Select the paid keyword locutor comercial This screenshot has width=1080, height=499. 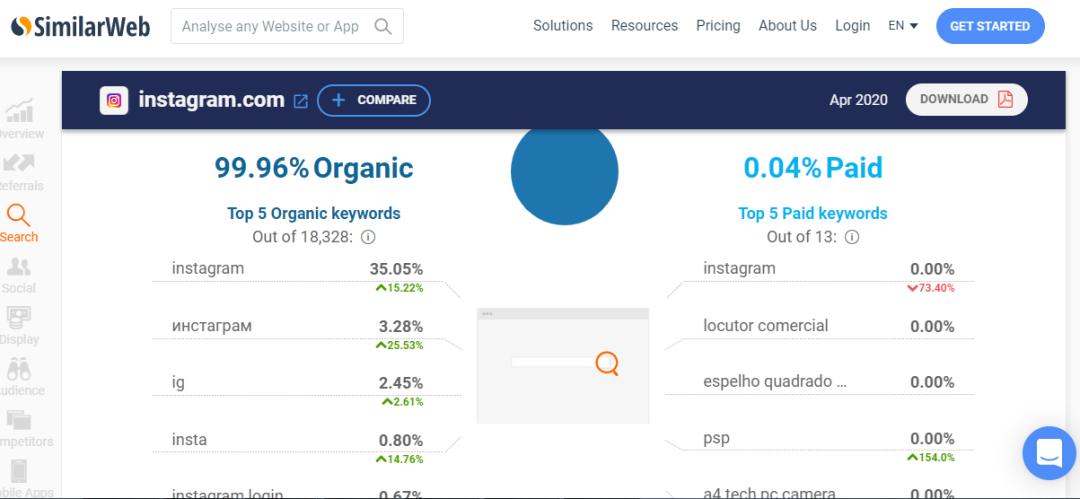pos(766,325)
